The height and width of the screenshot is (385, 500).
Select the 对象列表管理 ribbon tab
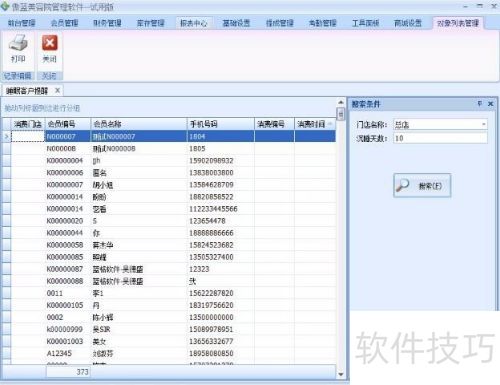(x=458, y=23)
